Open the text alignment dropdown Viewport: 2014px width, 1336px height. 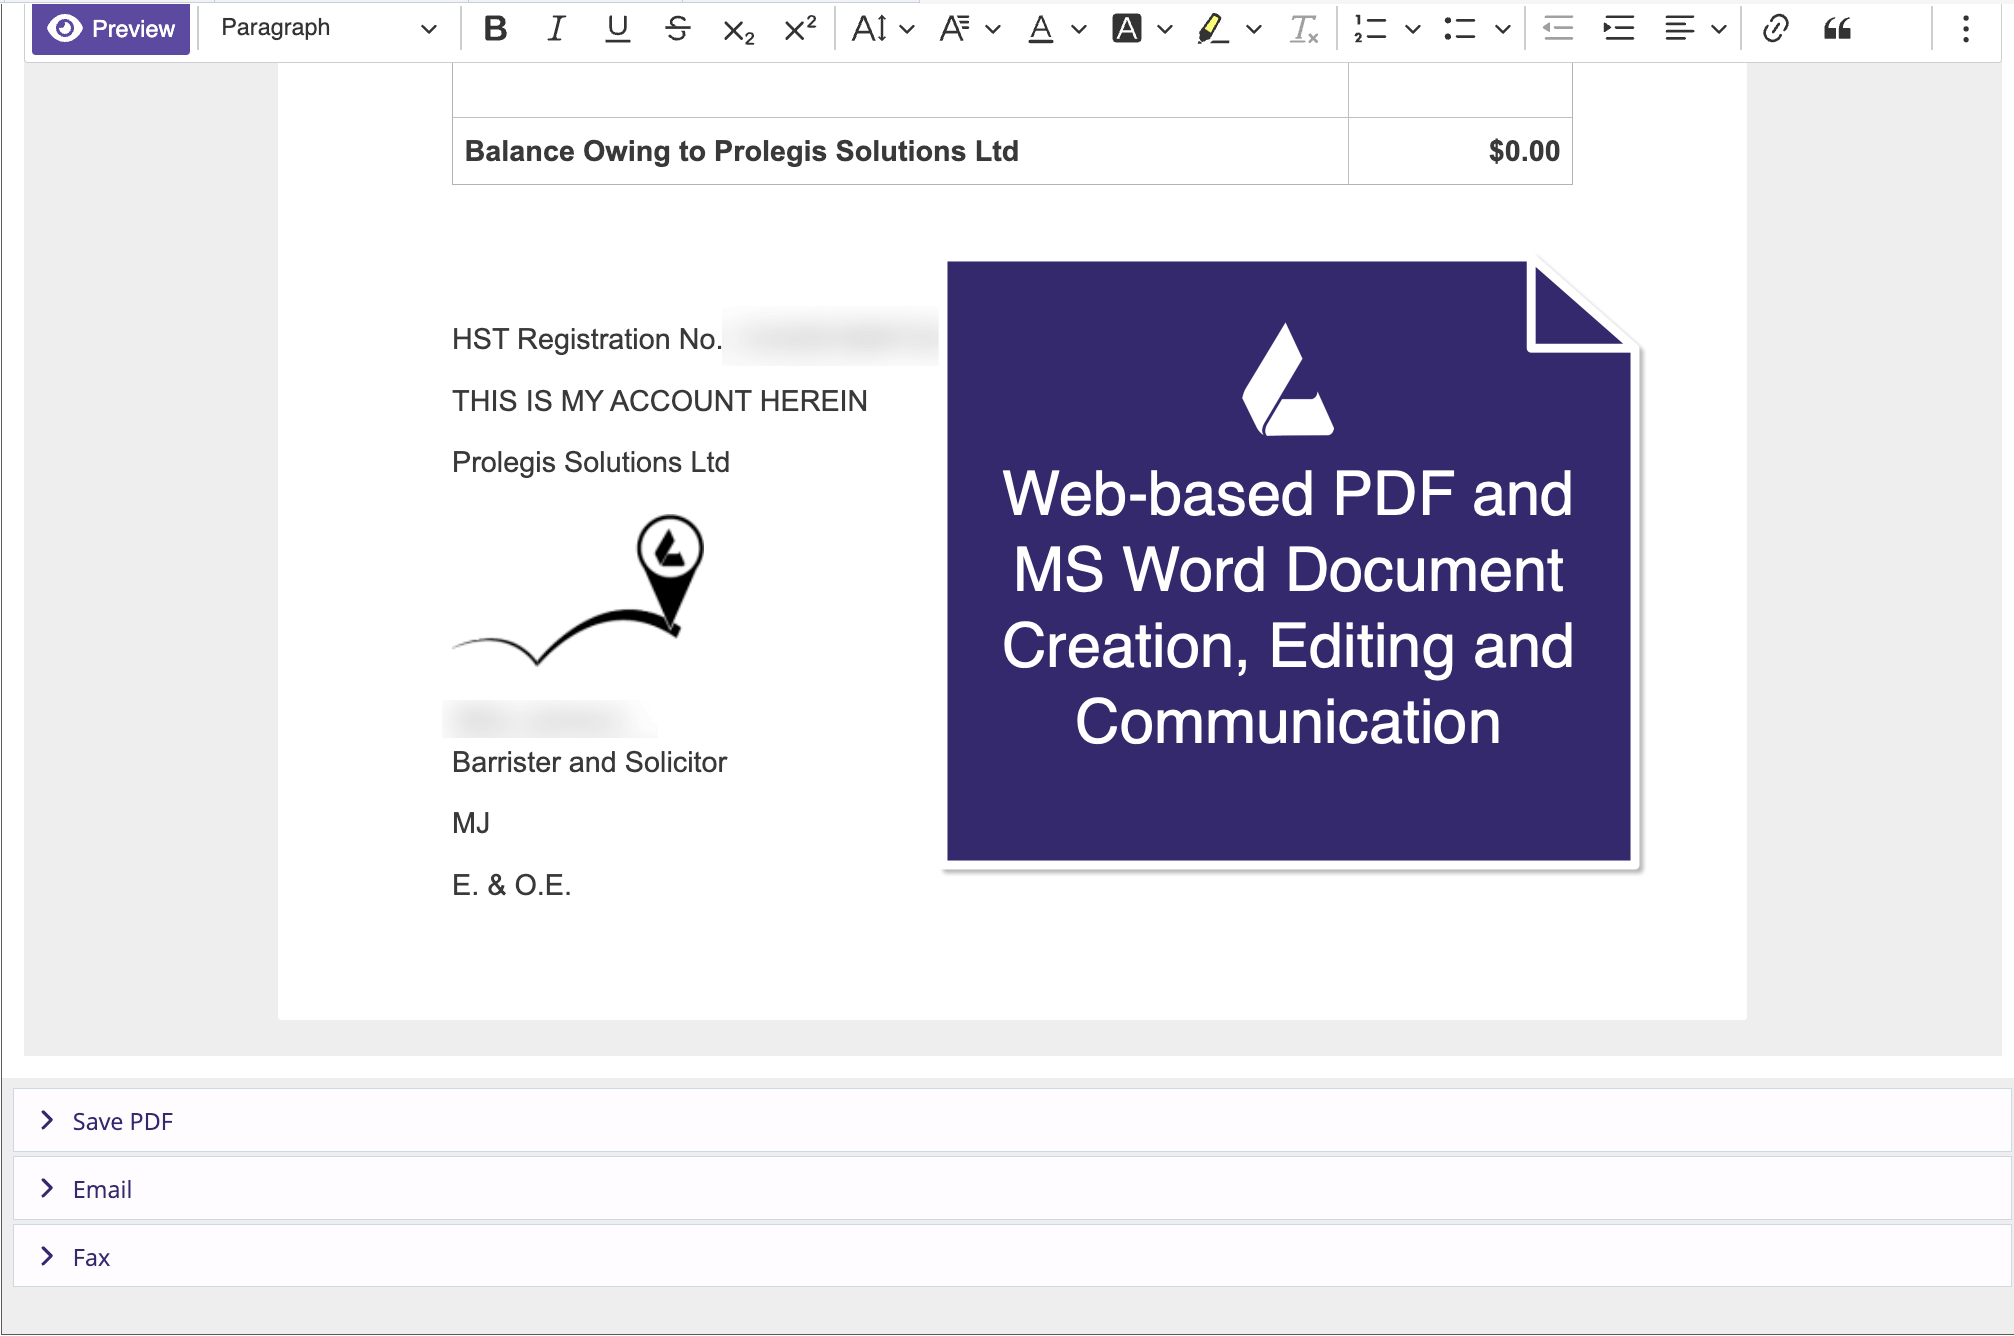(x=1695, y=29)
